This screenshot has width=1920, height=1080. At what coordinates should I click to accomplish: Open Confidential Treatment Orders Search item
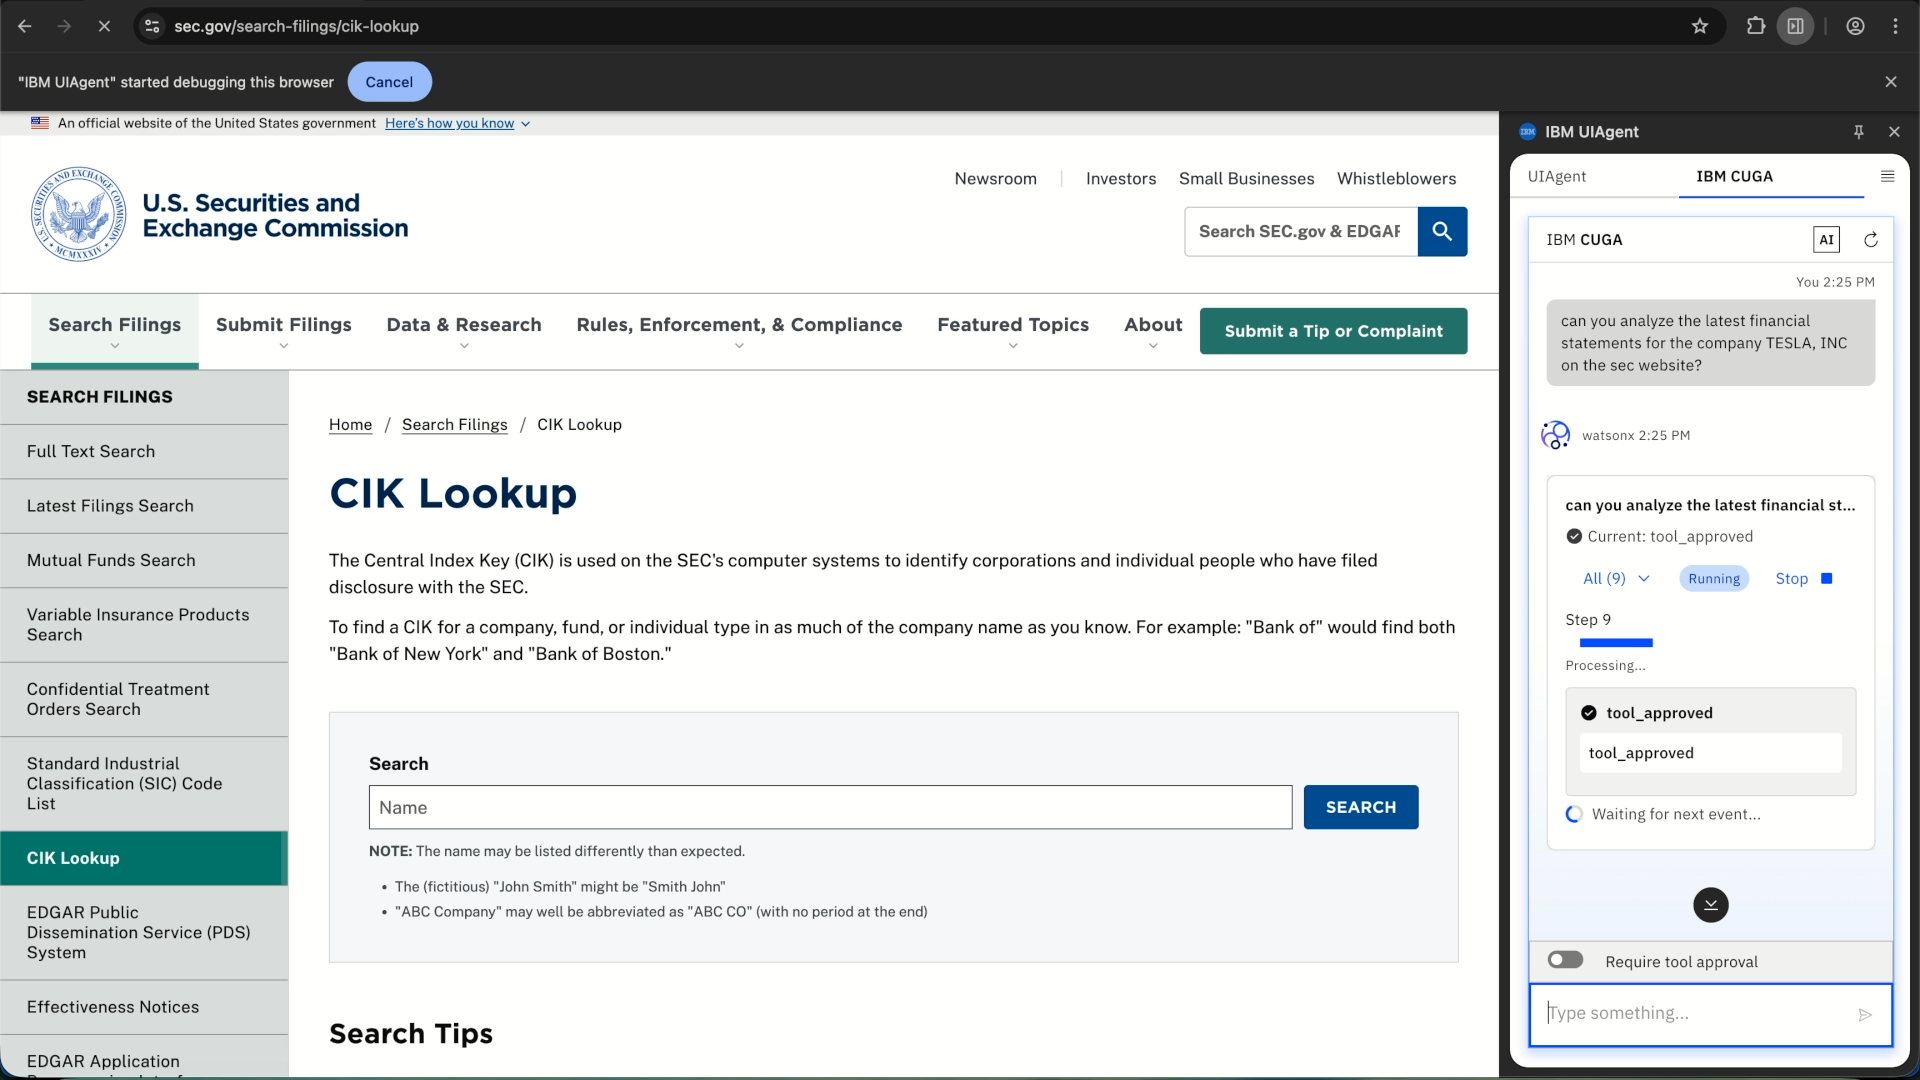[144, 700]
